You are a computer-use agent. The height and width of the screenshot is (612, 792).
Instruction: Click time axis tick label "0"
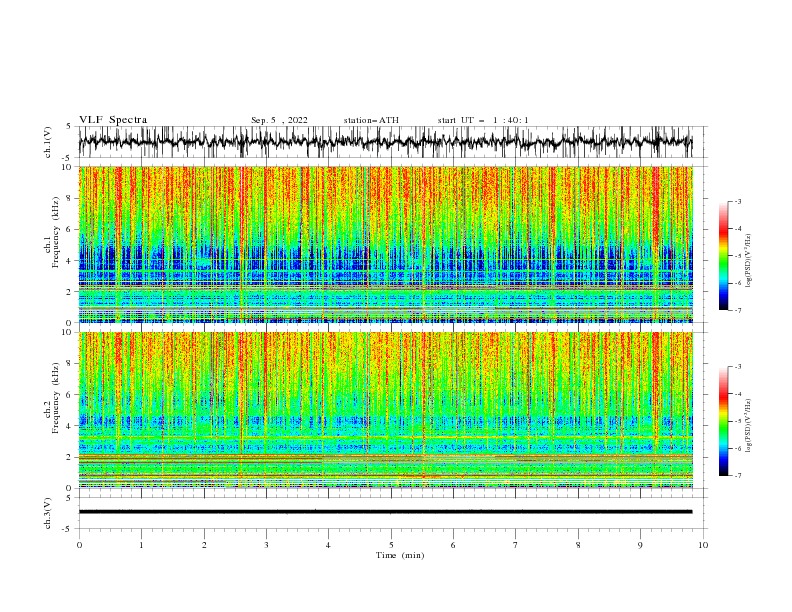coord(79,545)
